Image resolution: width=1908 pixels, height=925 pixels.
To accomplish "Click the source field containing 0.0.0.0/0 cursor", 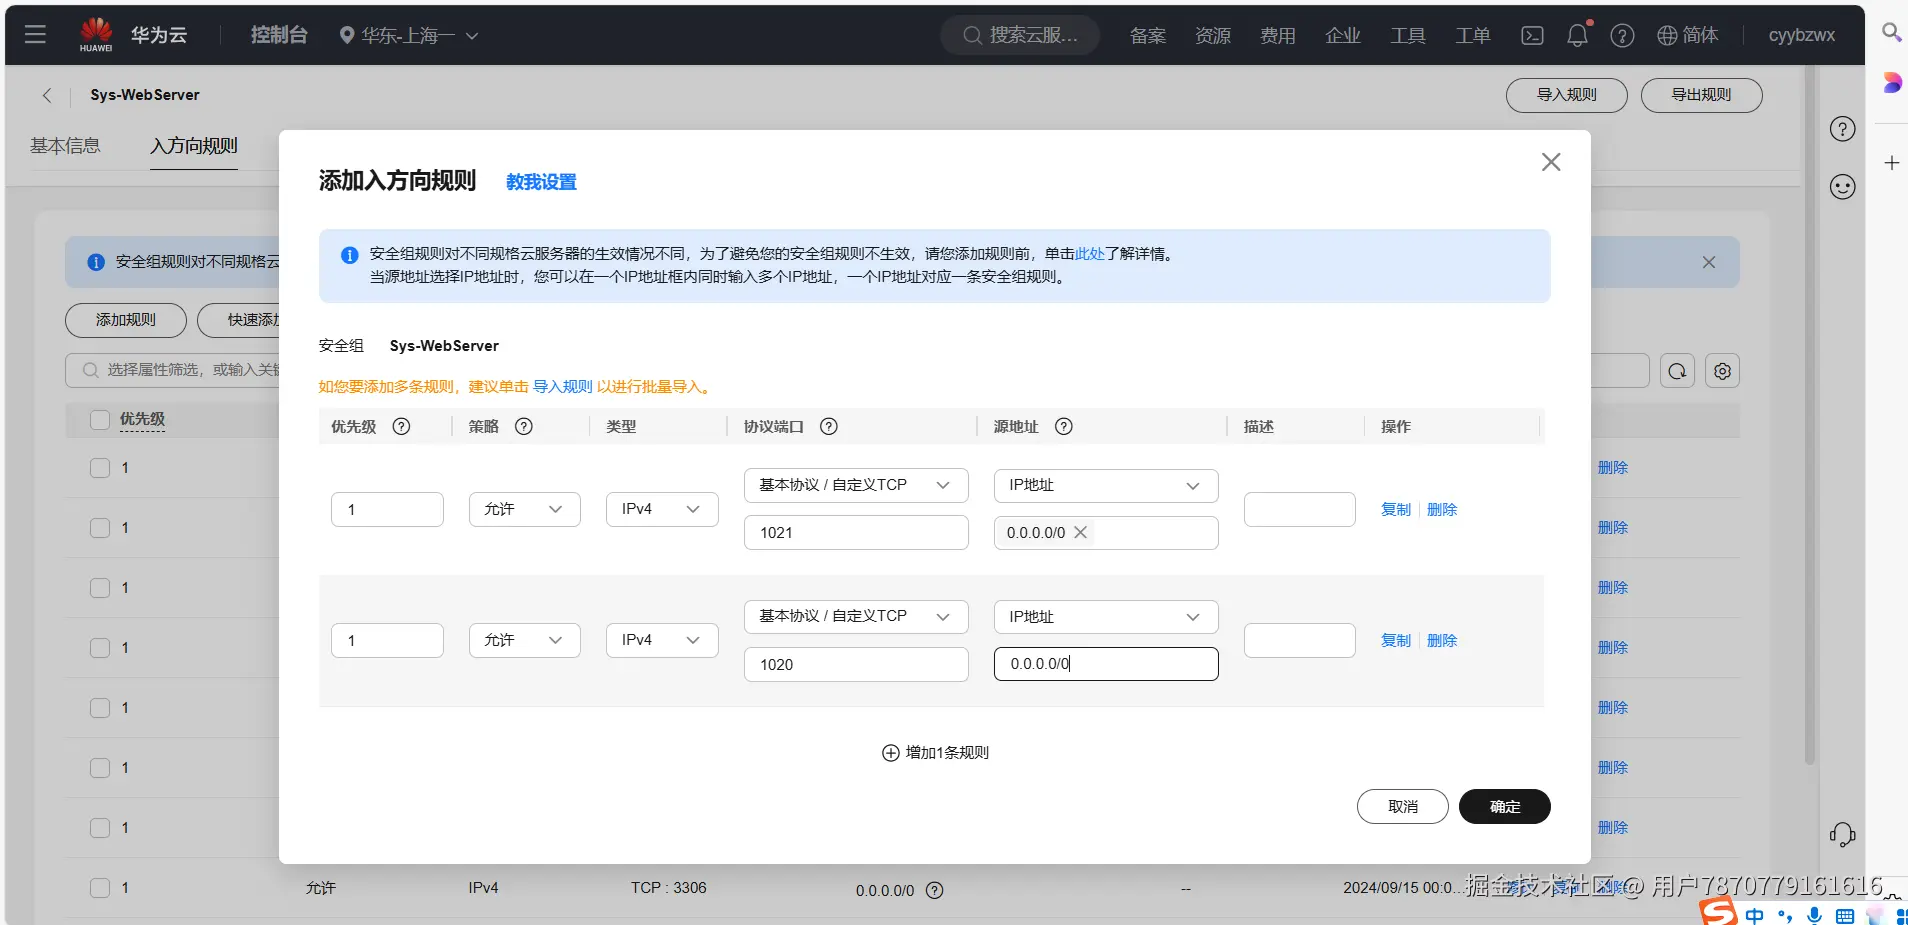I will [1106, 664].
